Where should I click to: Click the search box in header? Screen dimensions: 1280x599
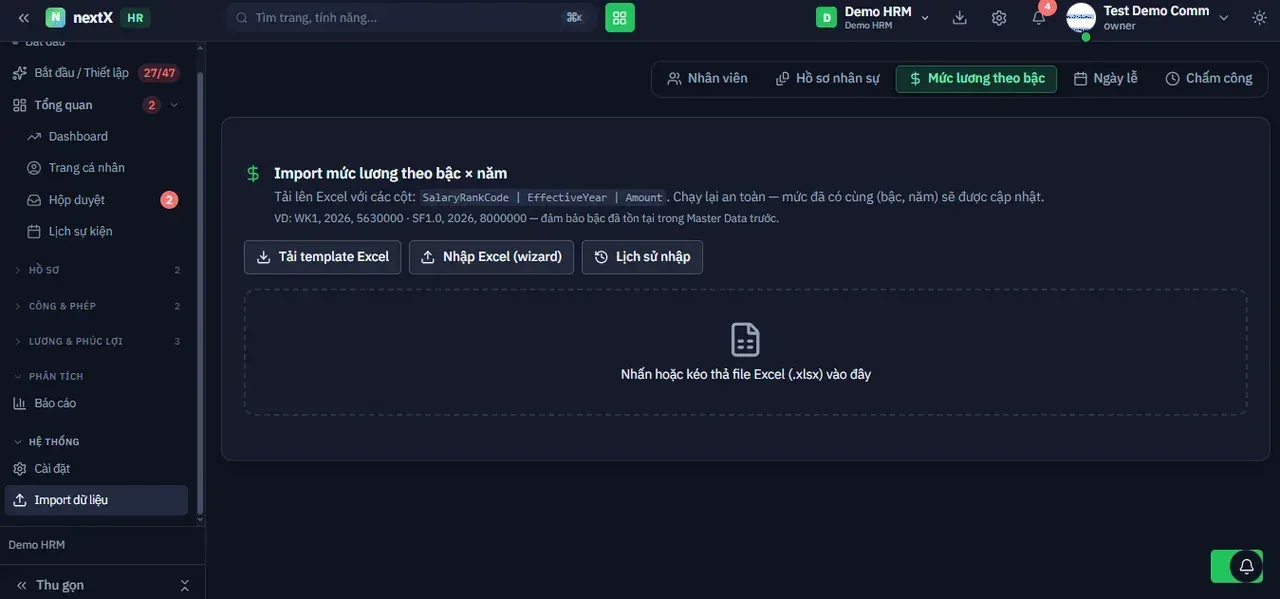[410, 17]
